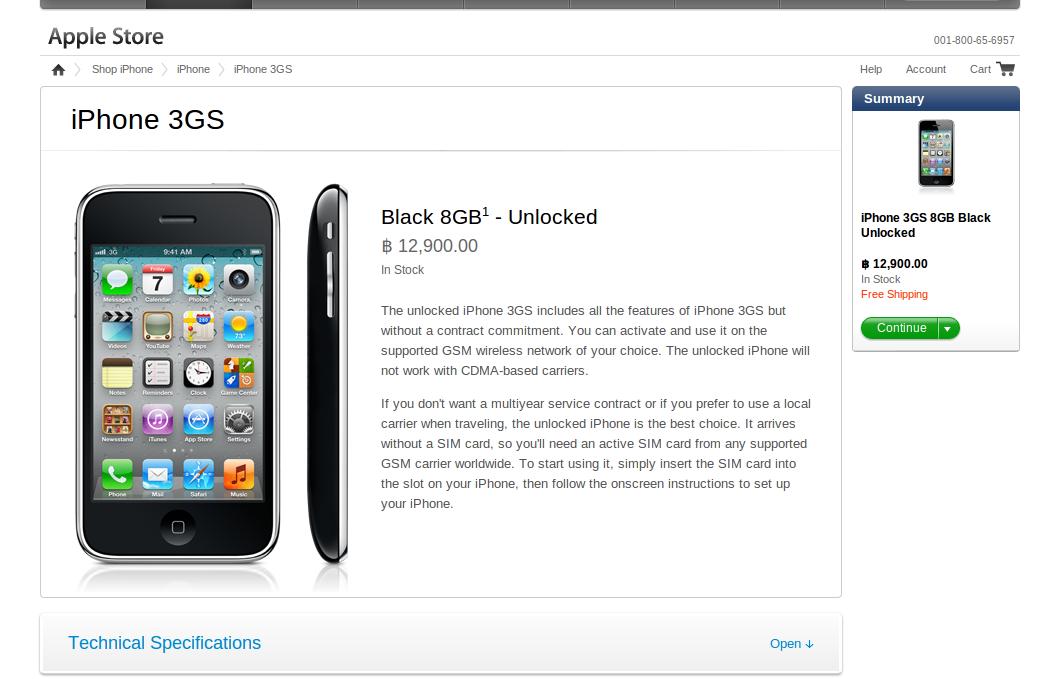Click the green Continue button
This screenshot has height=679, width=1049.
point(900,328)
